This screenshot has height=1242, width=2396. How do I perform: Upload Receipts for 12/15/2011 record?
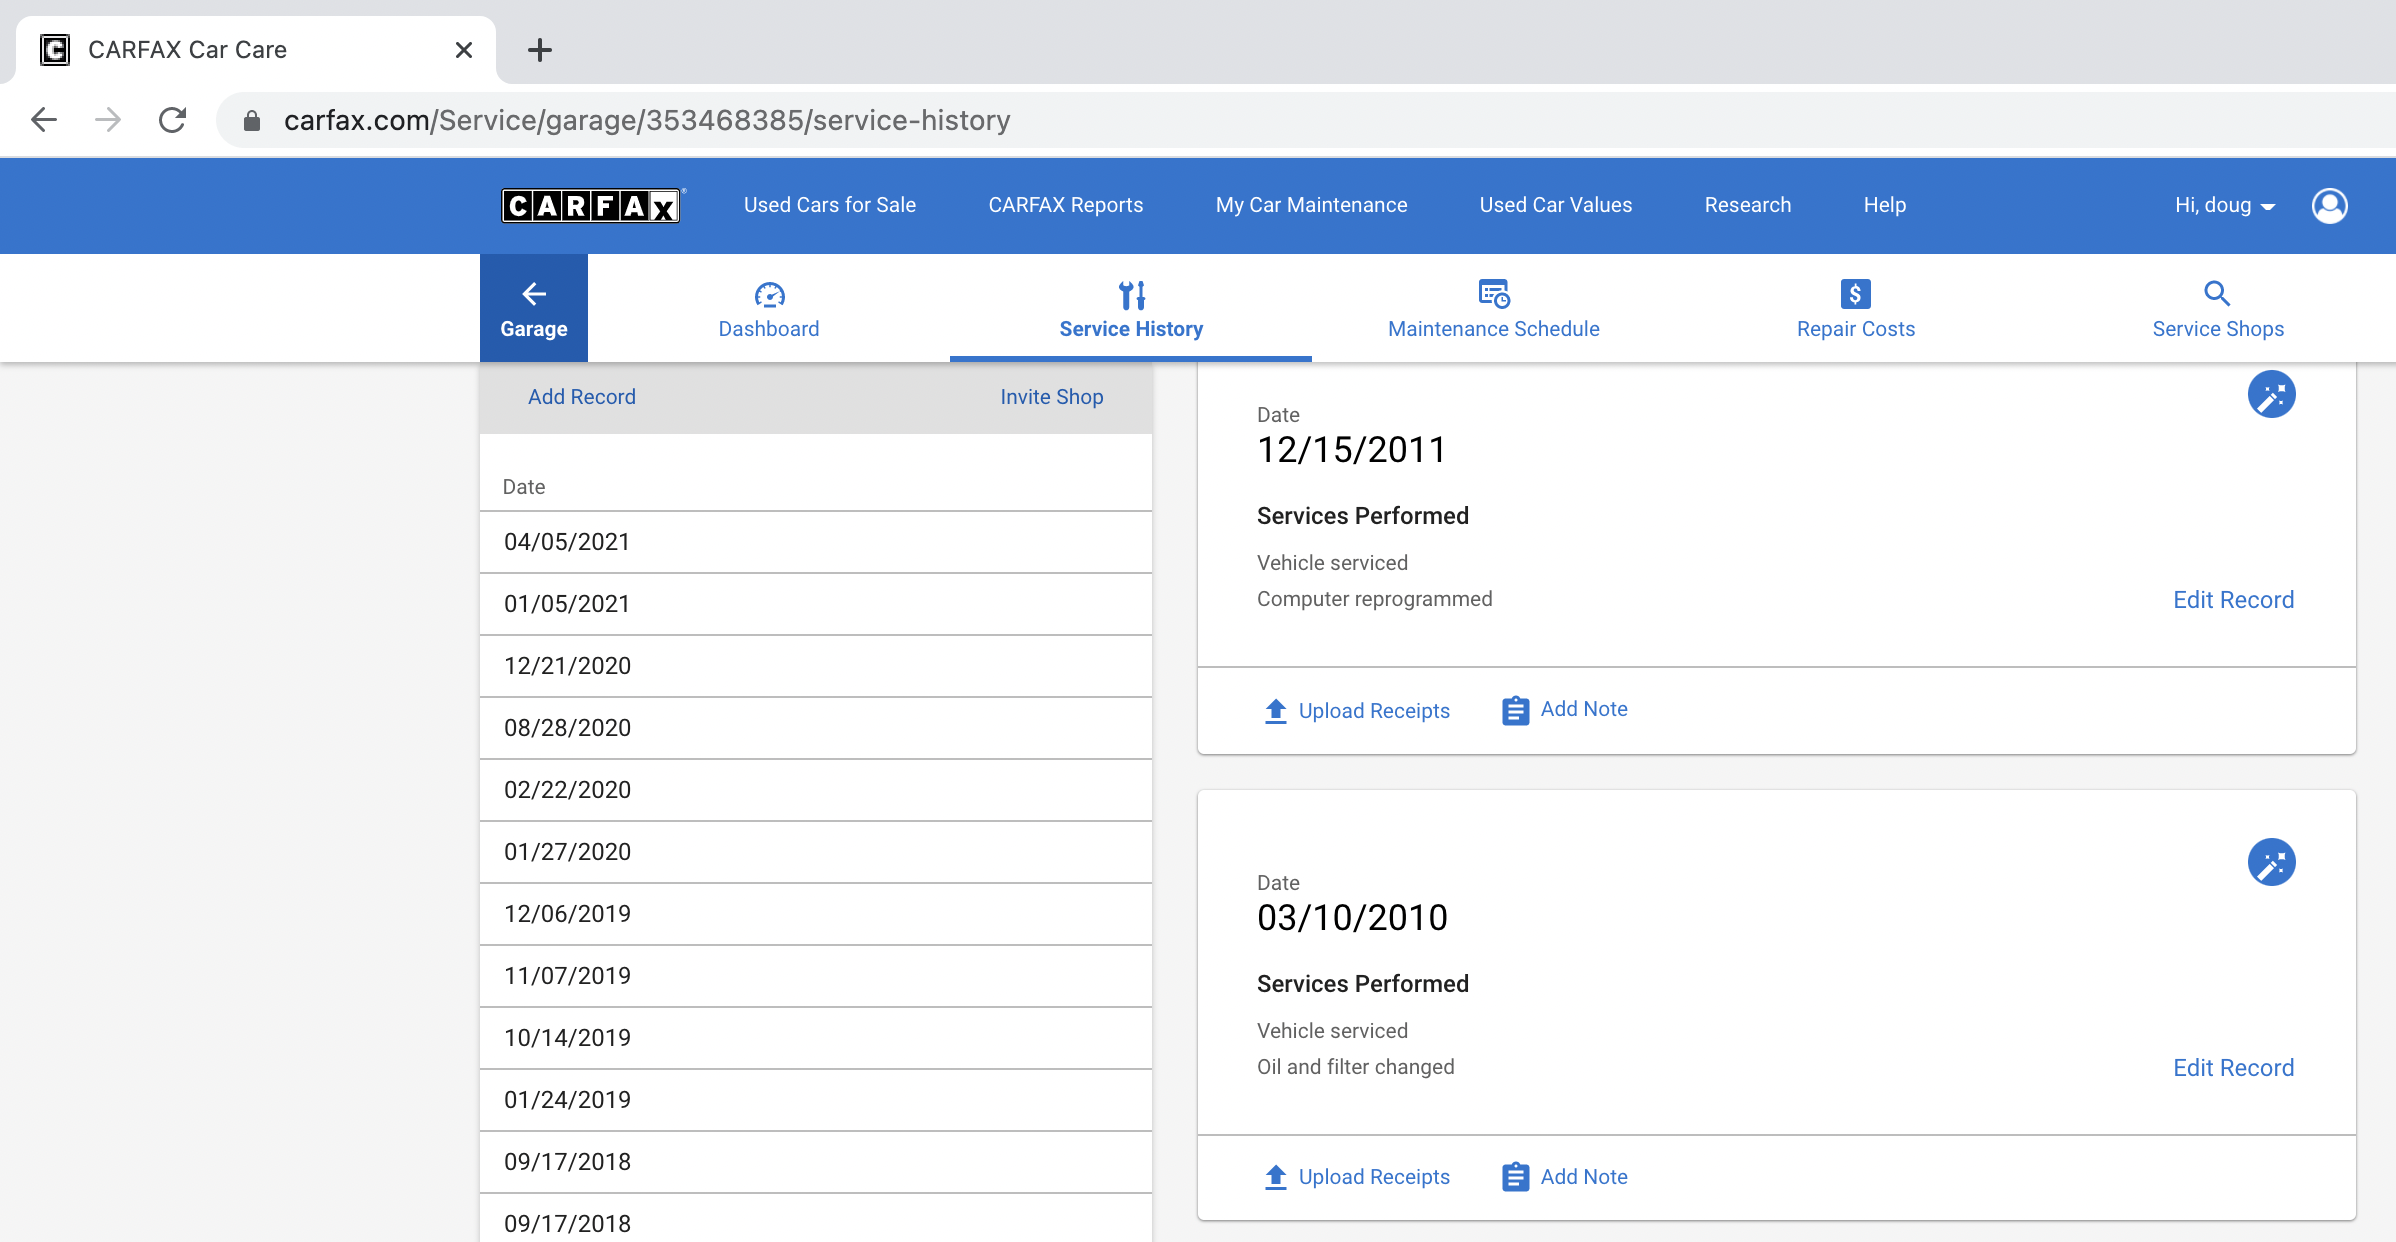click(1356, 711)
